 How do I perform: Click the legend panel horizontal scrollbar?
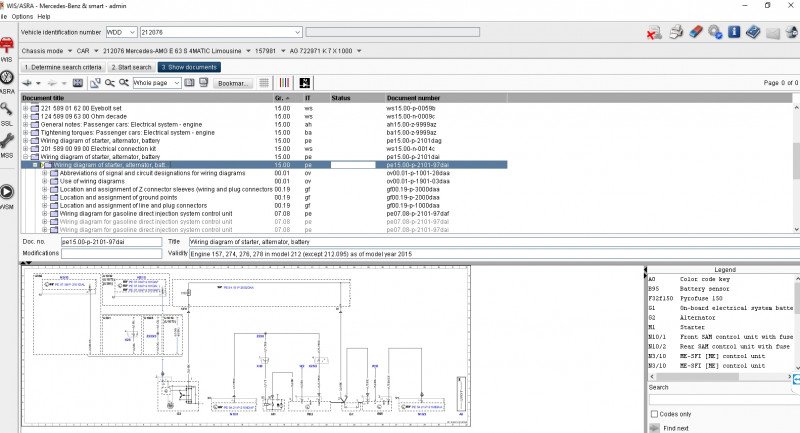pyautogui.click(x=720, y=376)
